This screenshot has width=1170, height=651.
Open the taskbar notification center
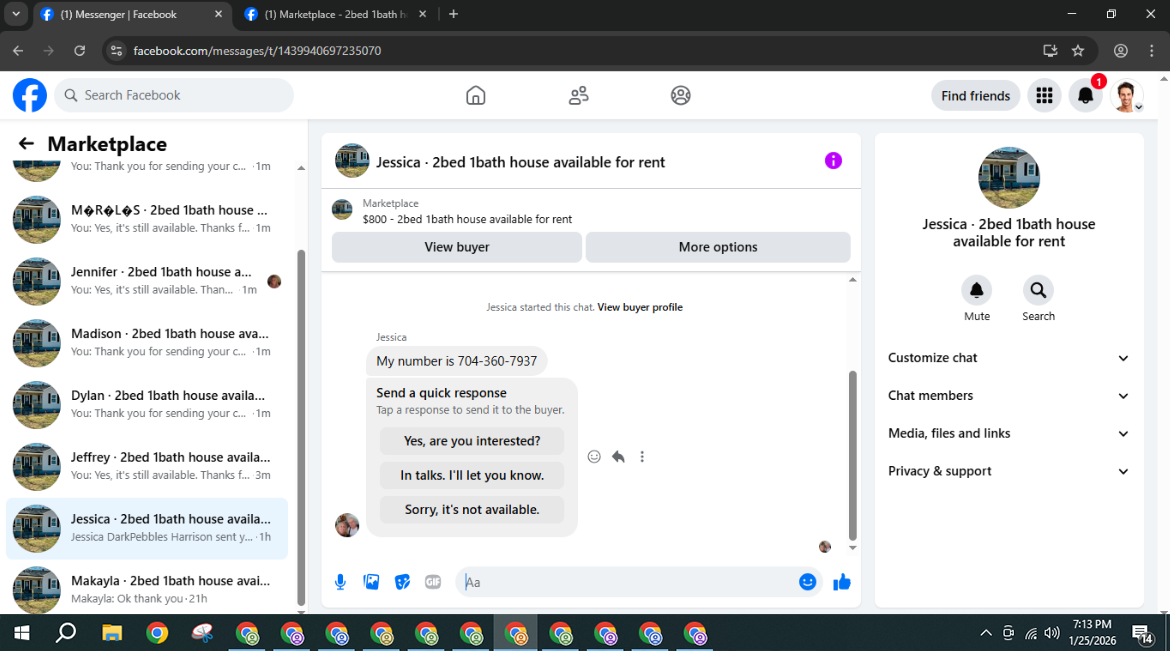(x=1142, y=634)
